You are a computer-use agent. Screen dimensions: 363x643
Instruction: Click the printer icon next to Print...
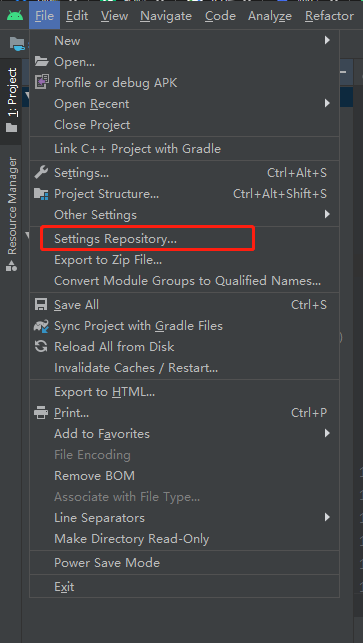pos(41,413)
